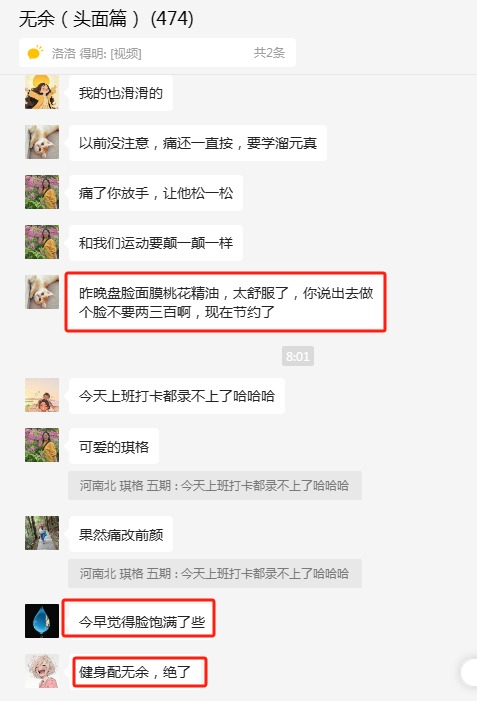Open quoted reply under 果然痛改前颜
This screenshot has height=701, width=477.
(215, 574)
